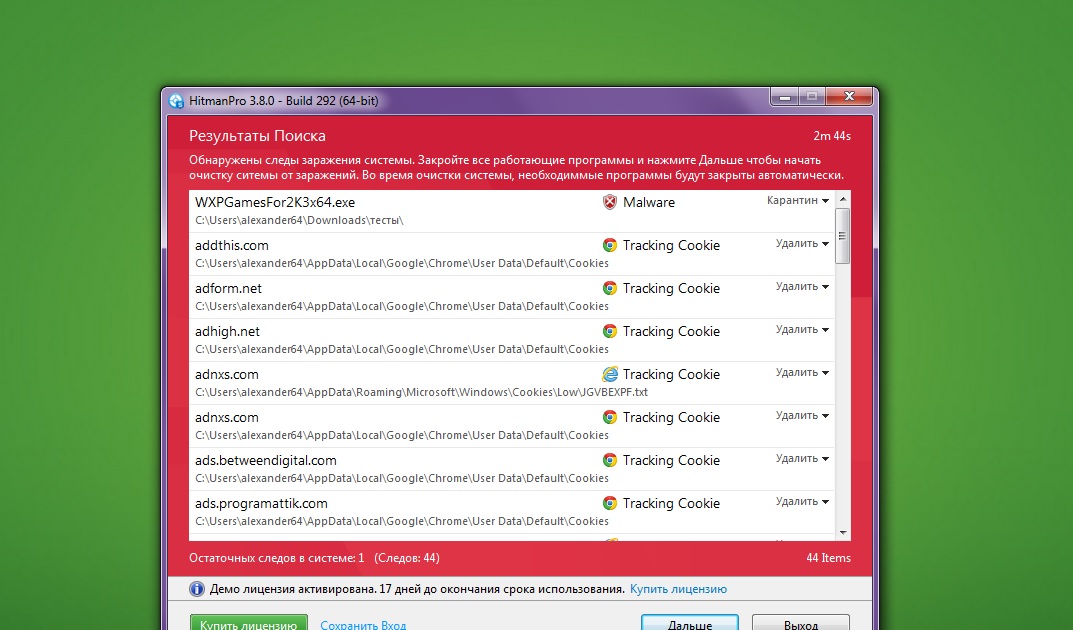Click the blue Купить лицензию link
Image resolution: width=1073 pixels, height=630 pixels.
pyautogui.click(x=678, y=589)
